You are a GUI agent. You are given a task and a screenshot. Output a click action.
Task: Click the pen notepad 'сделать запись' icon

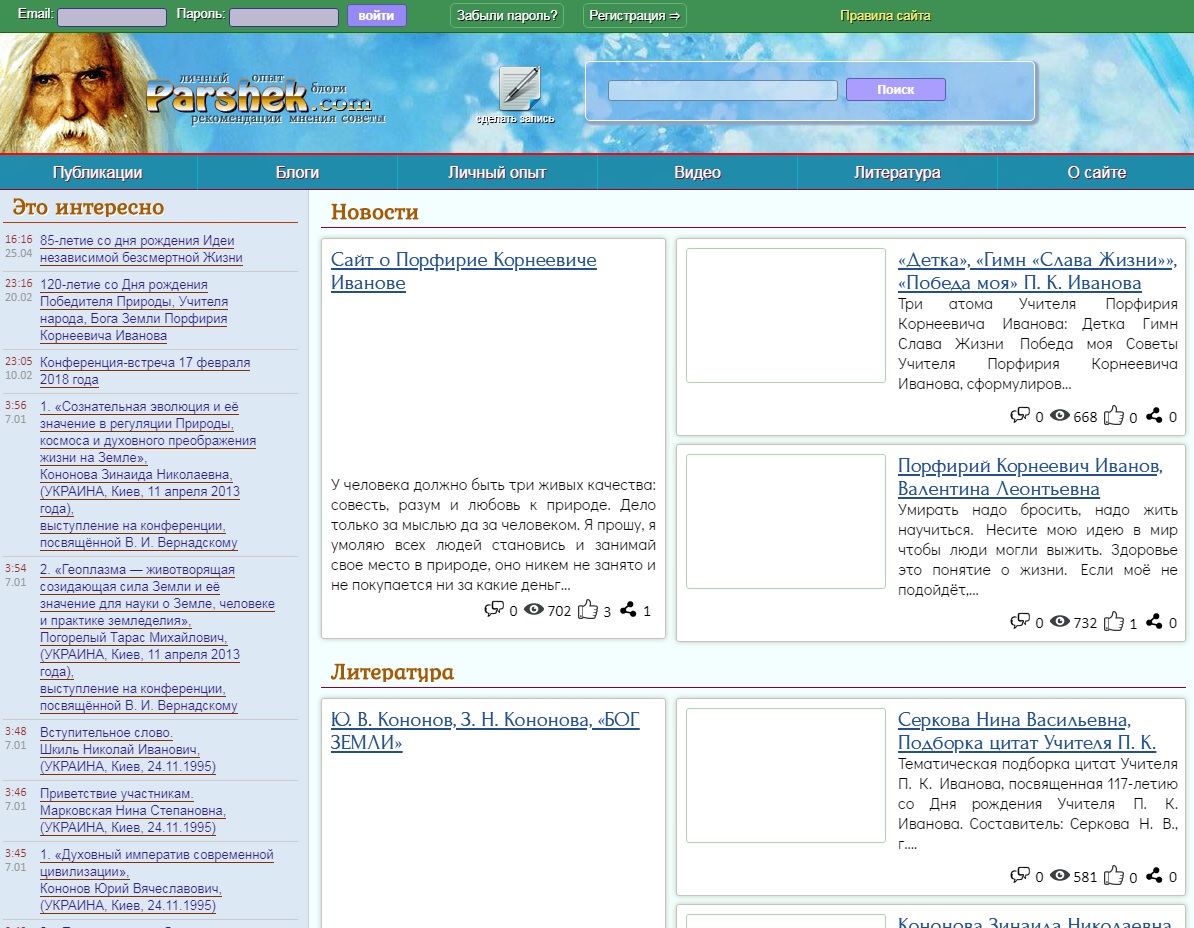point(518,88)
